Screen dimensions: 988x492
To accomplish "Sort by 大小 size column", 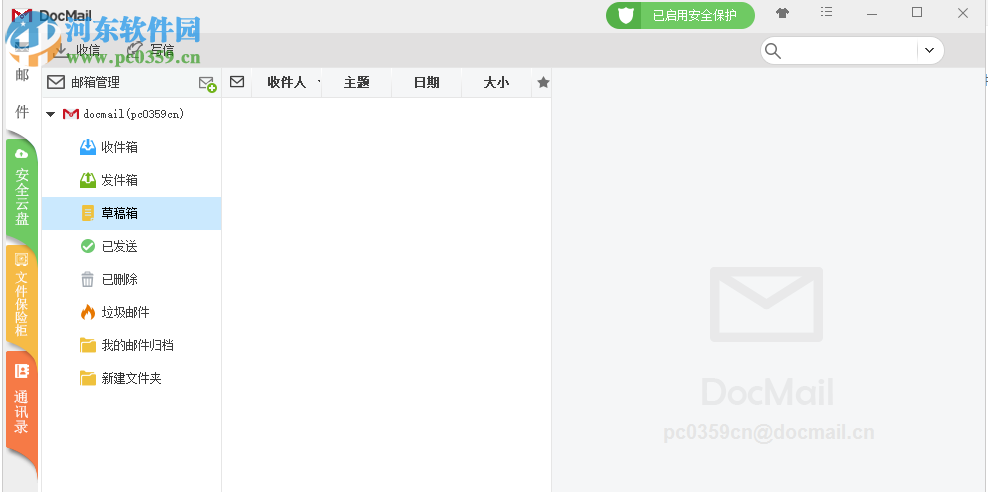I will 497,83.
